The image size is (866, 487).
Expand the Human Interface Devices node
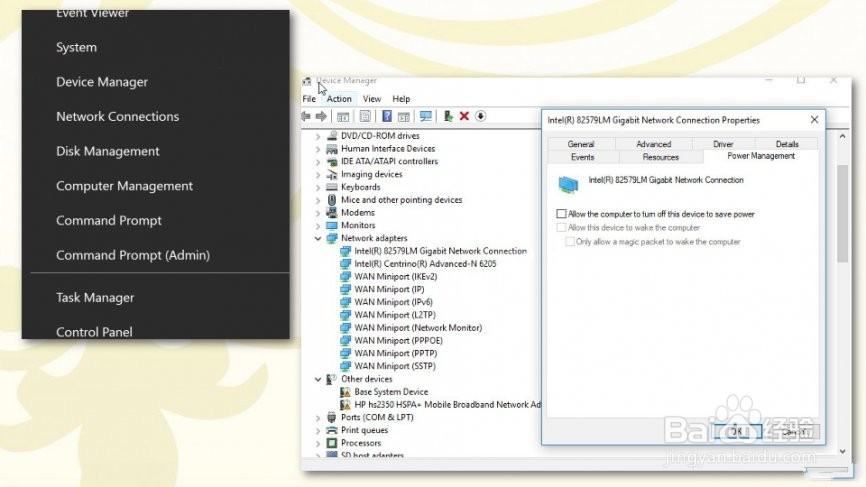pos(318,149)
